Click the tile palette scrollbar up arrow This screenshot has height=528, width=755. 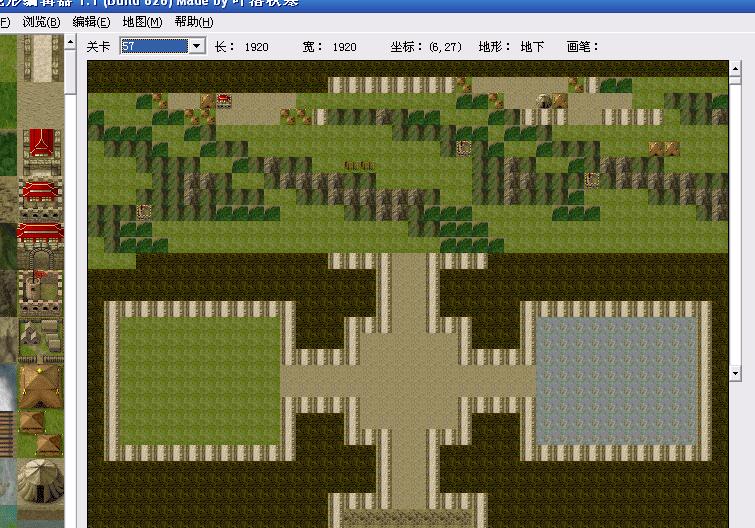click(x=71, y=43)
